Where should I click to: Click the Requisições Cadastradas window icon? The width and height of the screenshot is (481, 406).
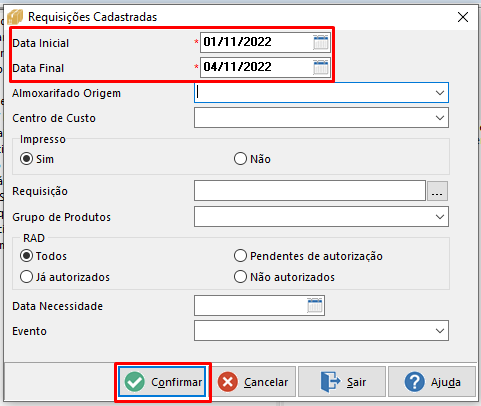pos(15,17)
